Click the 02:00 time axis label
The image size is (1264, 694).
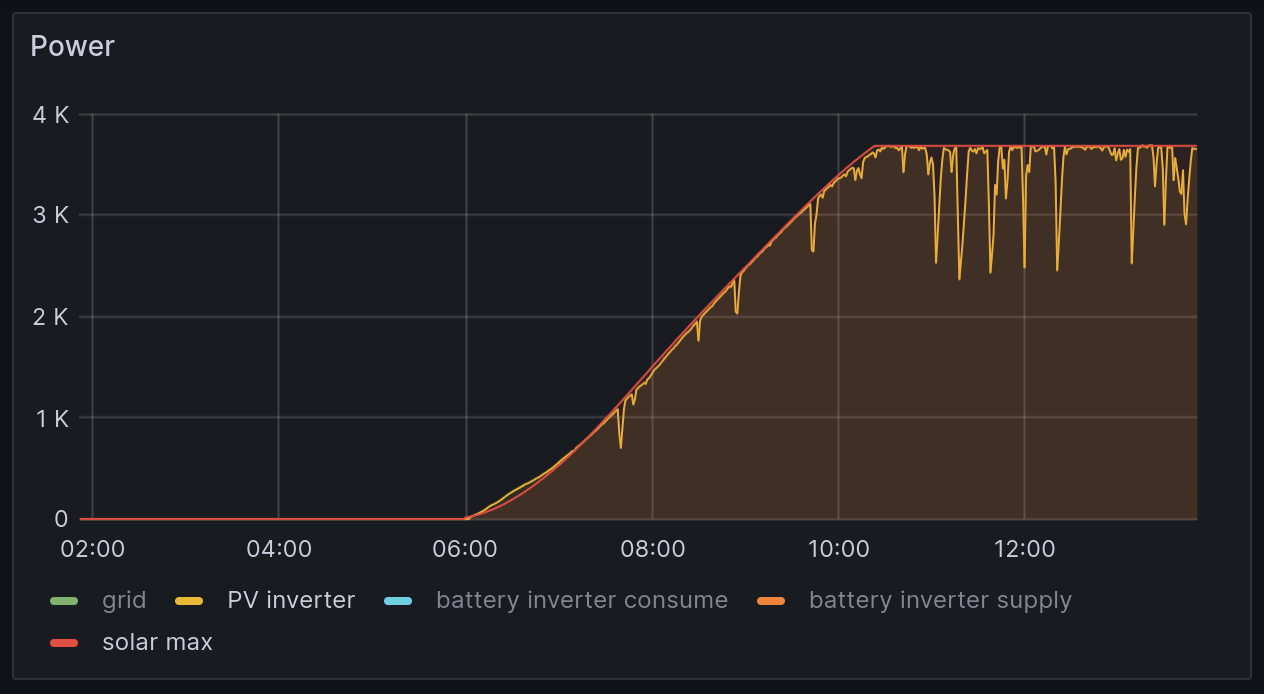coord(92,549)
